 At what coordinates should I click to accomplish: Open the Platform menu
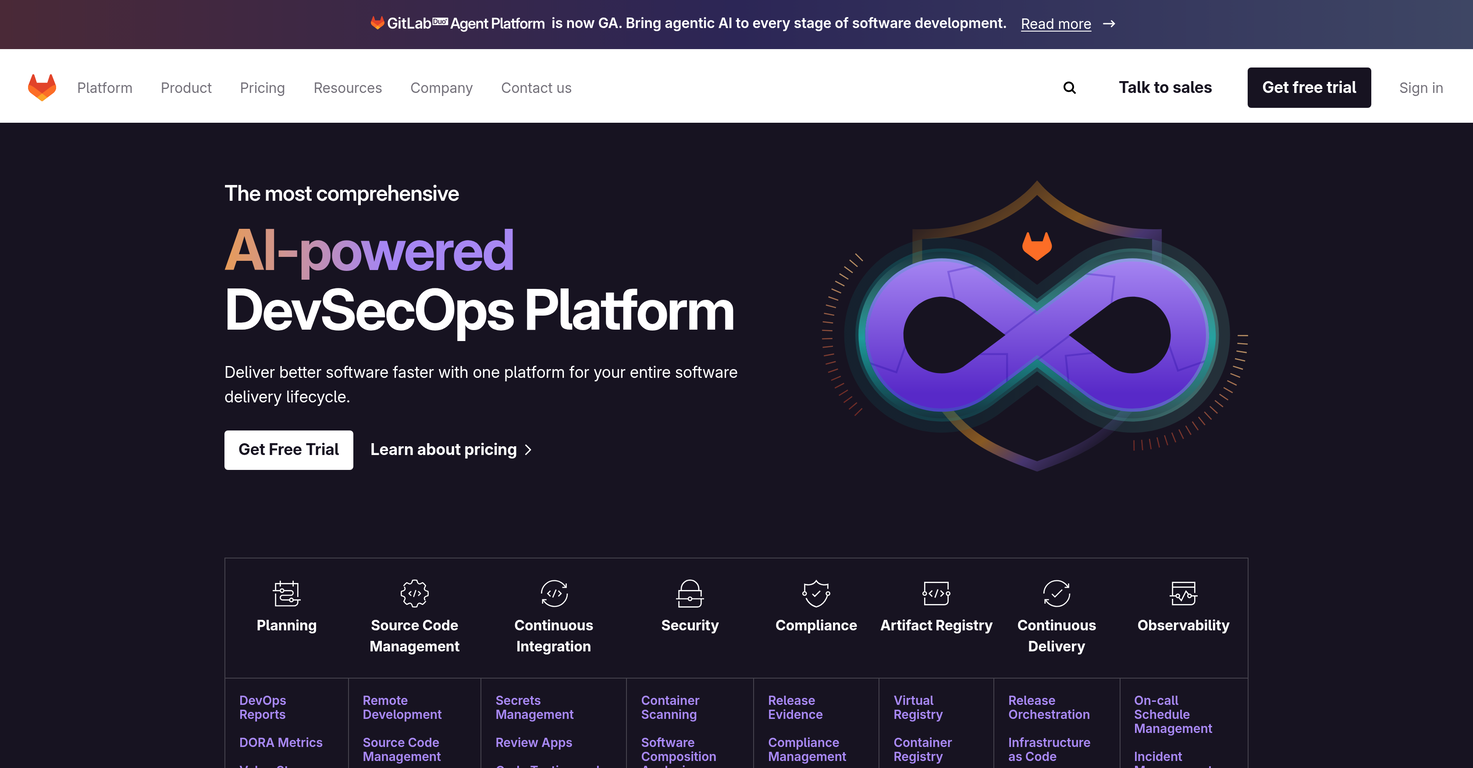coord(104,87)
